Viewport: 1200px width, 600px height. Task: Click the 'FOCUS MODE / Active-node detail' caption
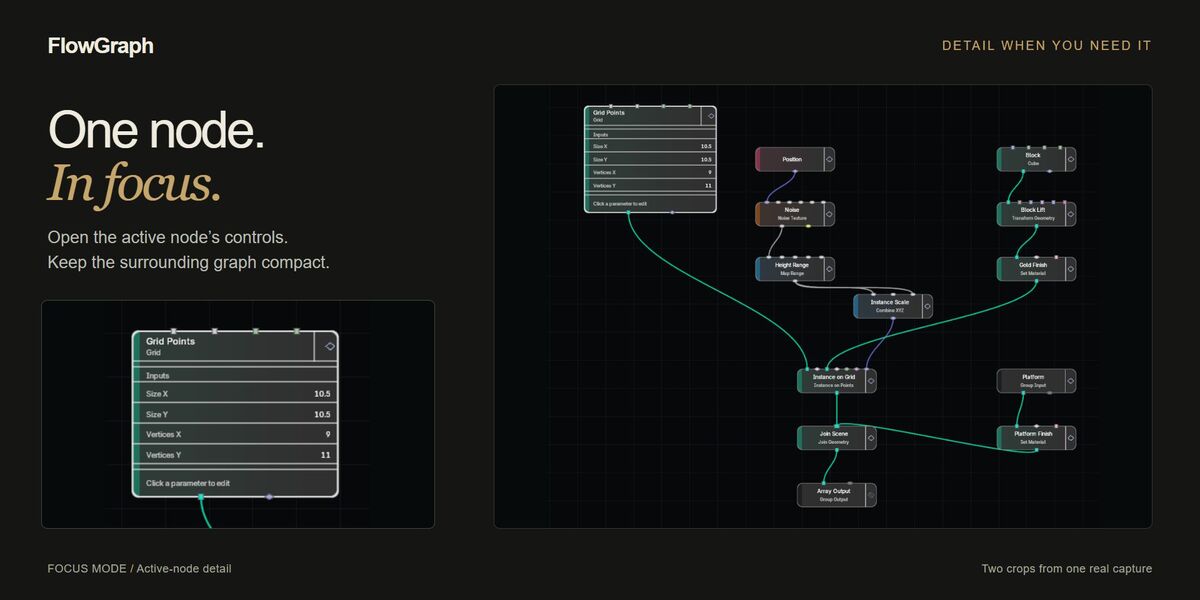pyautogui.click(x=139, y=569)
